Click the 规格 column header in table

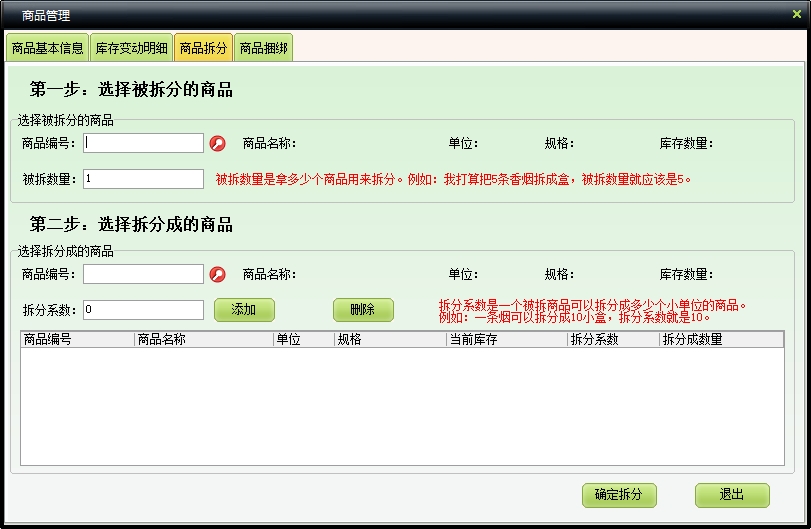390,340
